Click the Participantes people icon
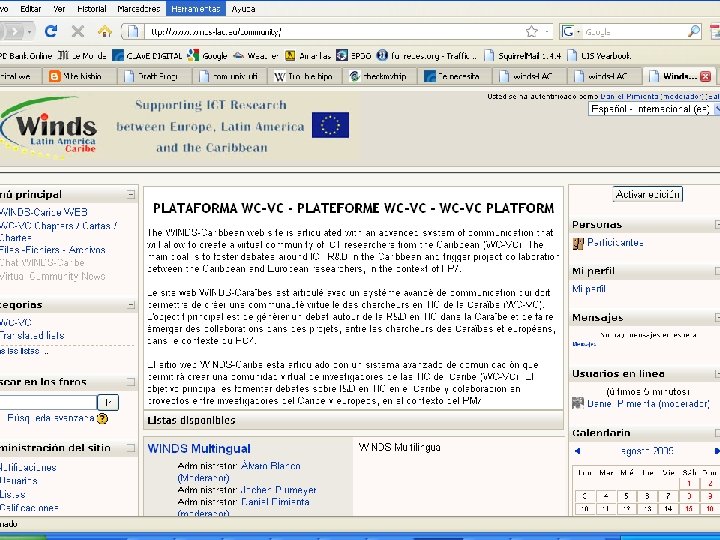This screenshot has height=540, width=720. 578,243
